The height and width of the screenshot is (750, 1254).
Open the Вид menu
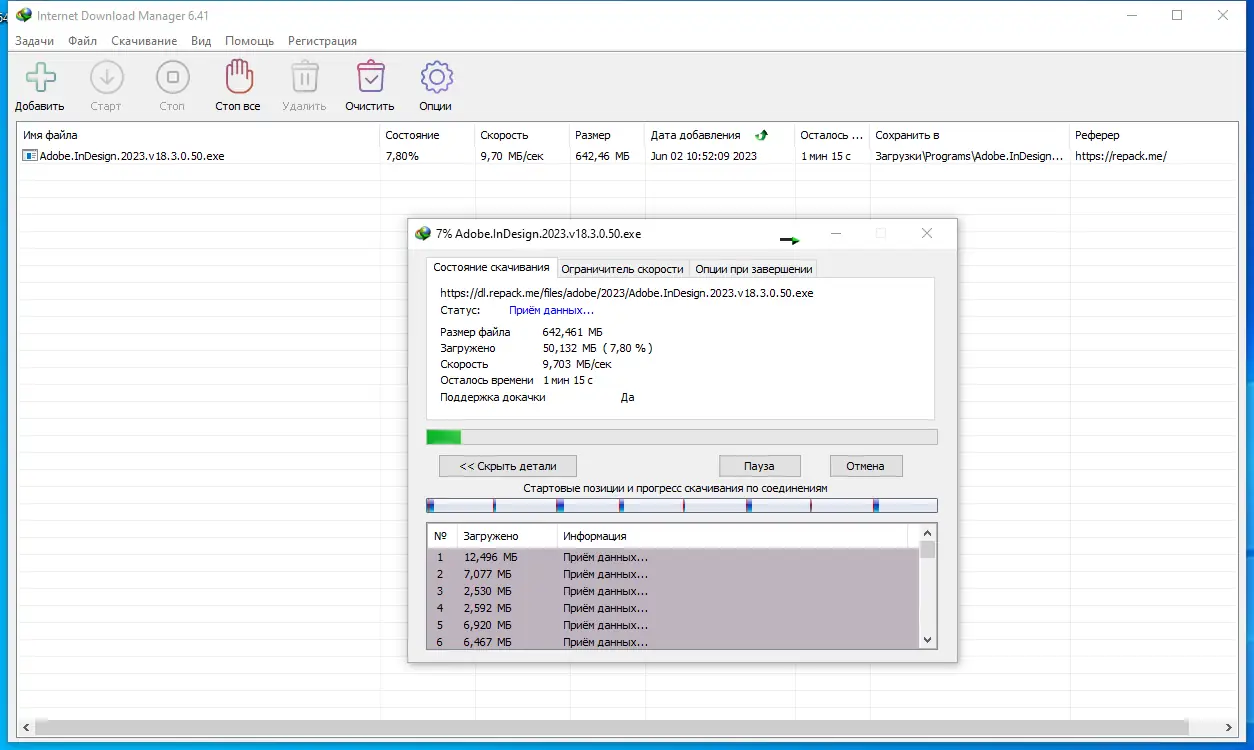point(201,41)
